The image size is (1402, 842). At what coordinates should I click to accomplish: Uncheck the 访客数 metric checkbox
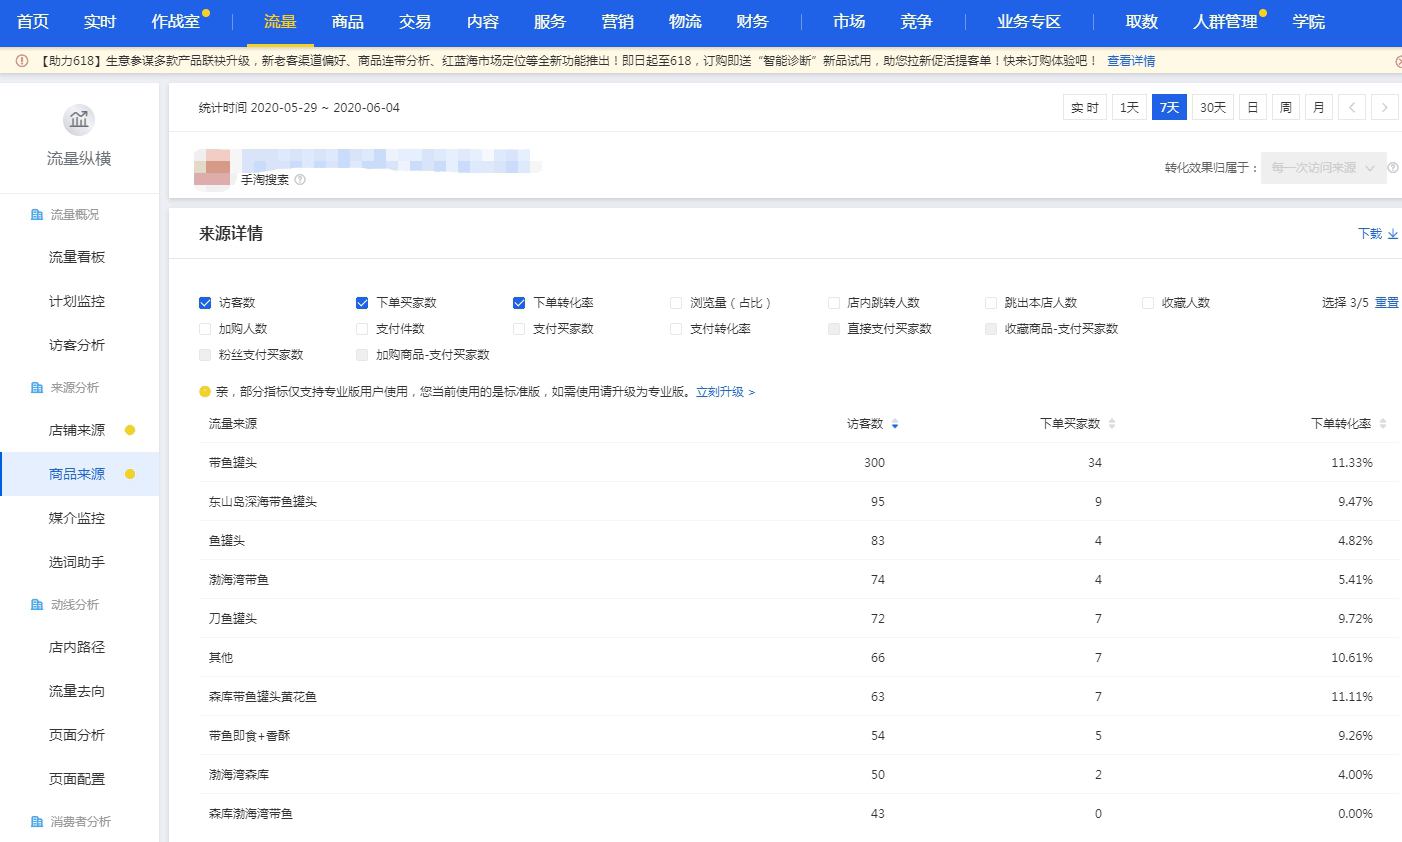(205, 303)
